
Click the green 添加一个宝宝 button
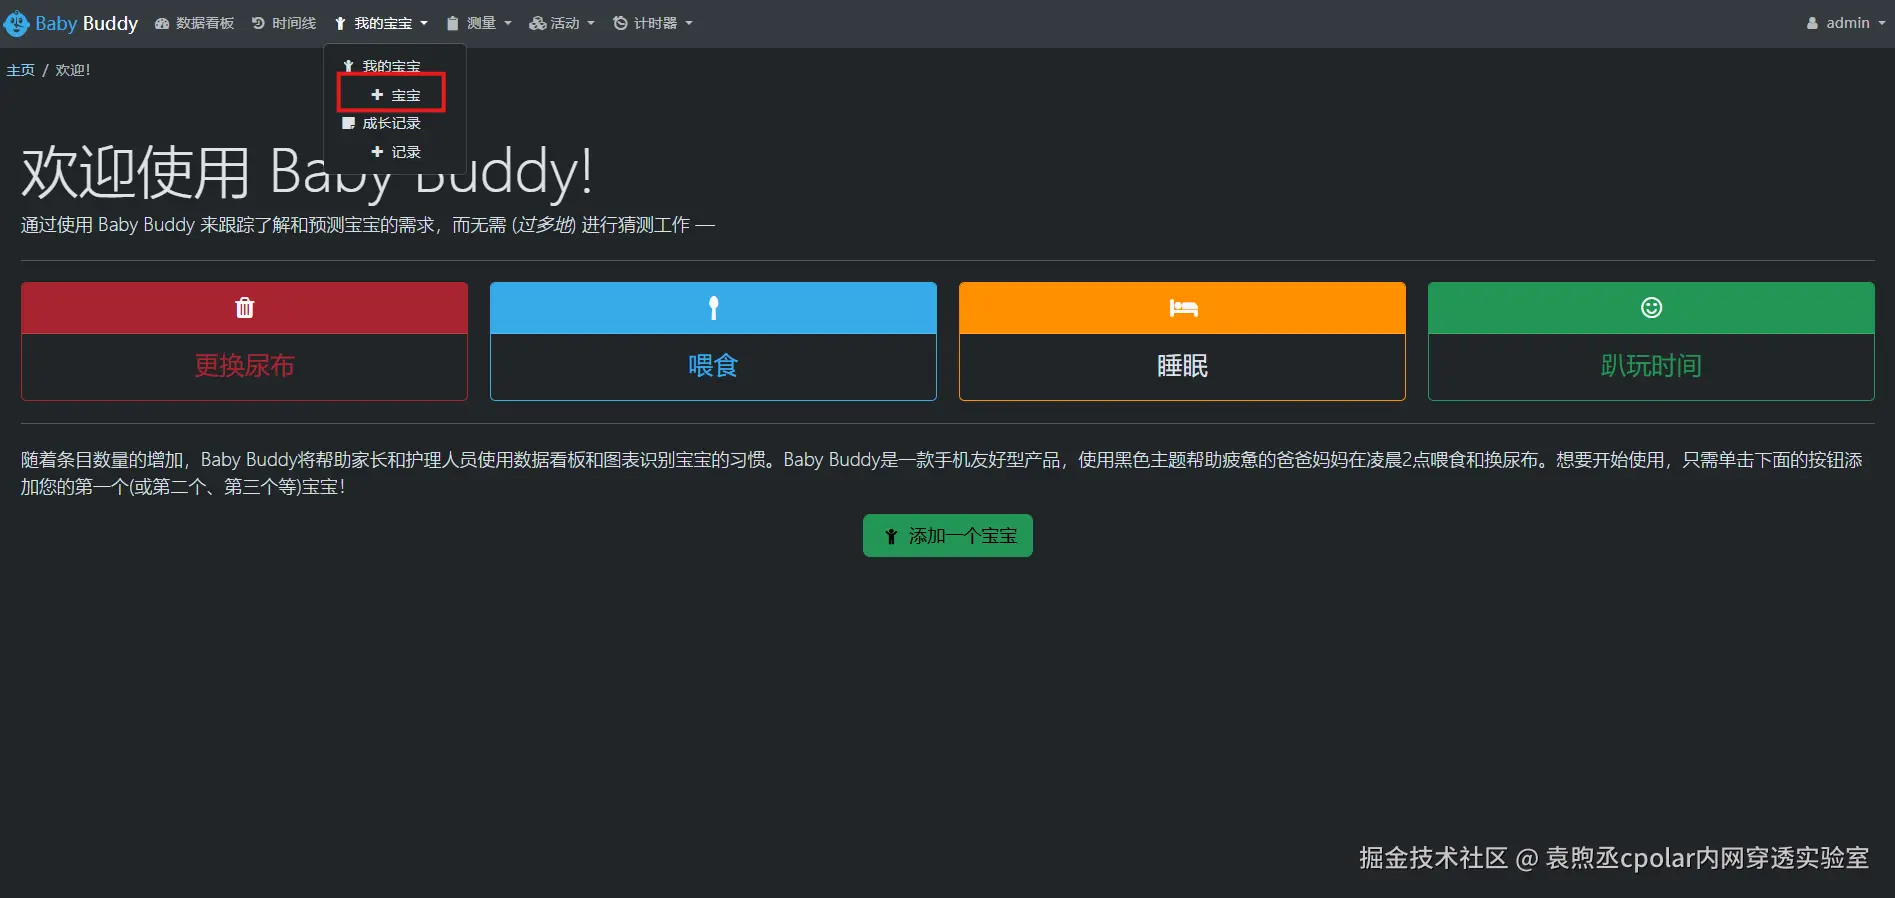pos(948,536)
